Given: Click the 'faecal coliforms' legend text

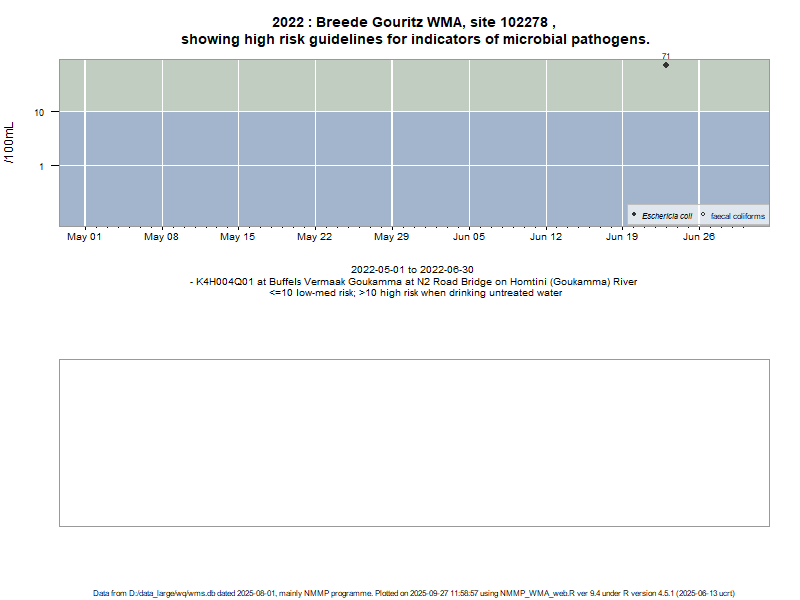Looking at the screenshot, I should (738, 216).
